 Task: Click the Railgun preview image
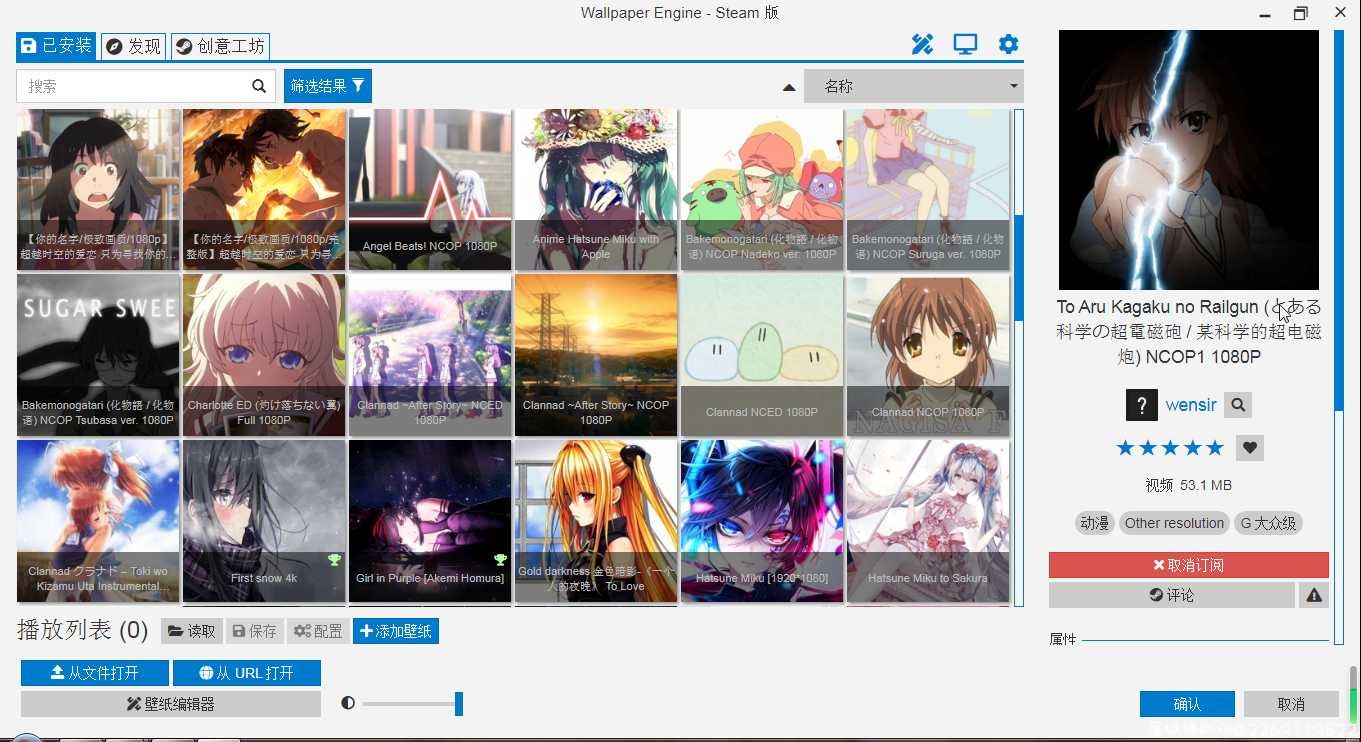[1189, 160]
